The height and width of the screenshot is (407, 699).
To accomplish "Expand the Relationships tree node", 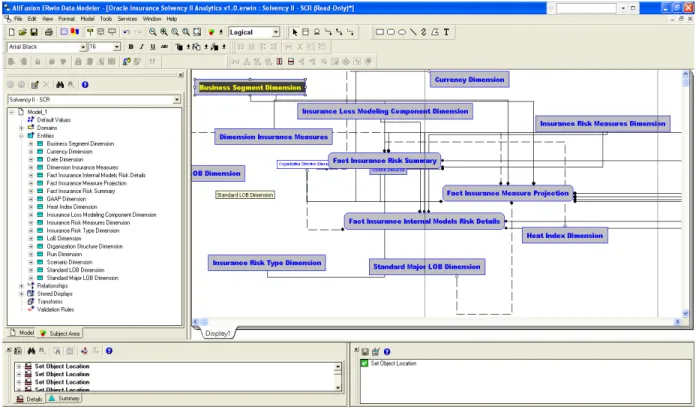I will 21,286.
